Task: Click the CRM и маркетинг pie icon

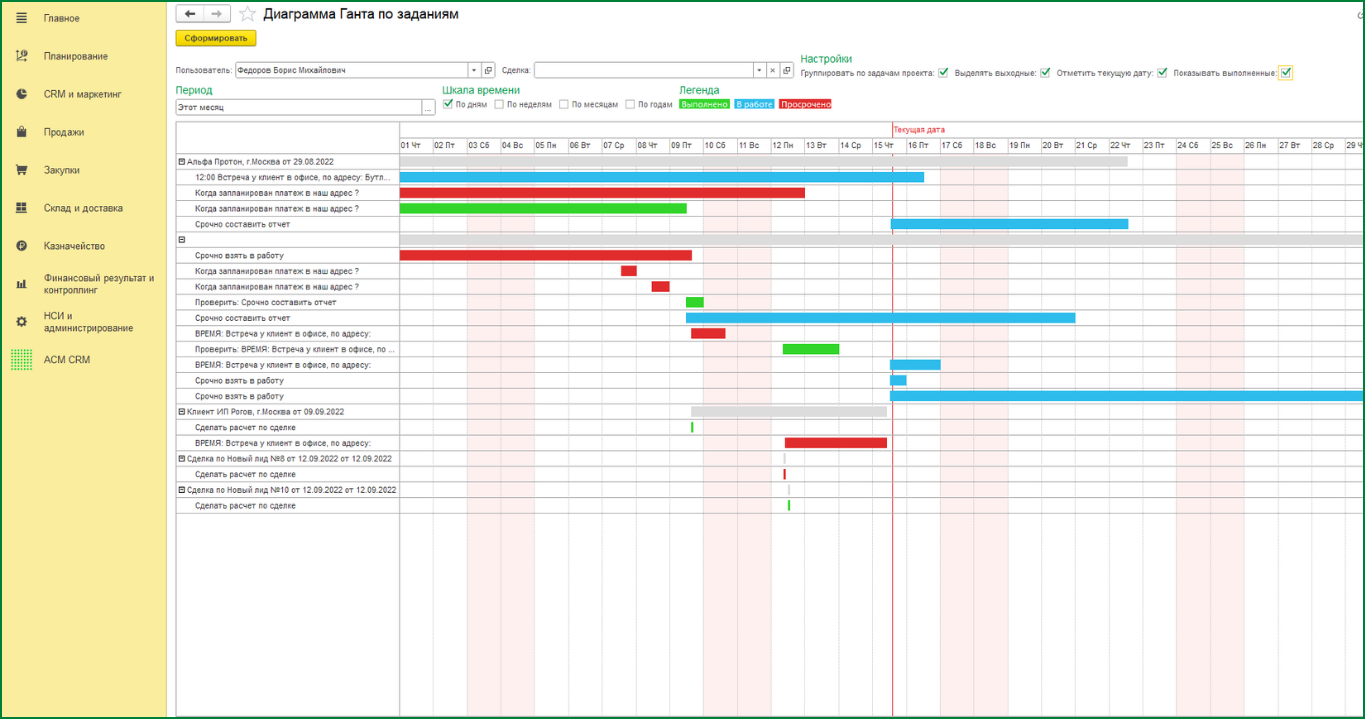Action: [x=22, y=94]
